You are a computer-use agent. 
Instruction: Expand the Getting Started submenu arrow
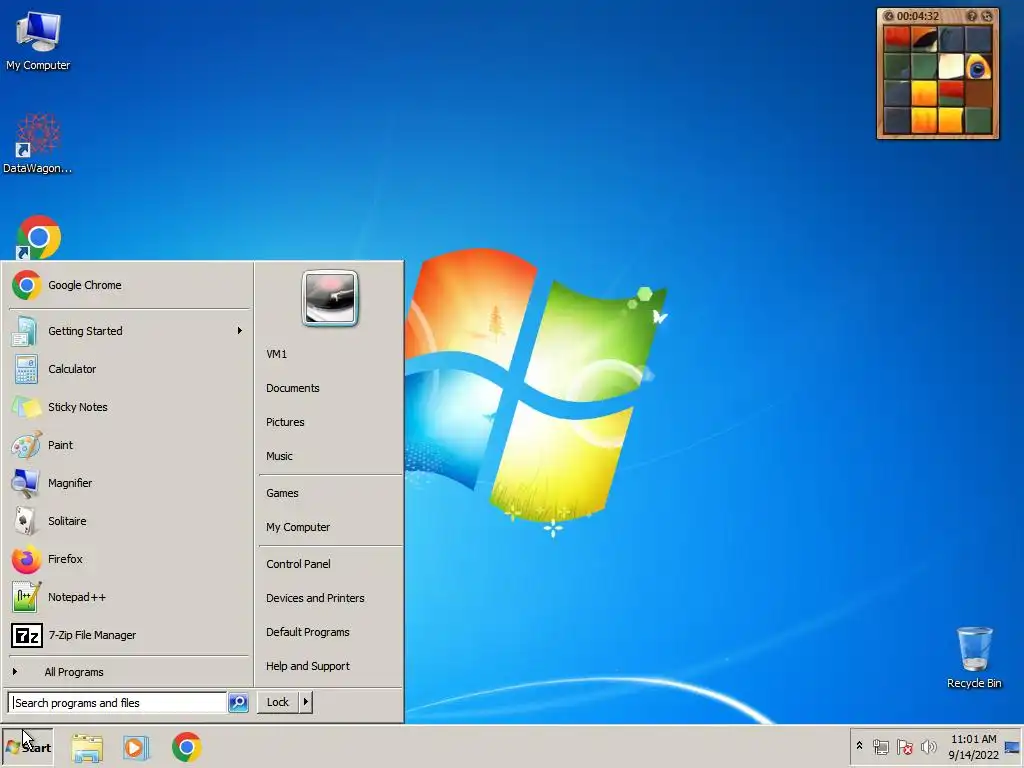(x=240, y=331)
